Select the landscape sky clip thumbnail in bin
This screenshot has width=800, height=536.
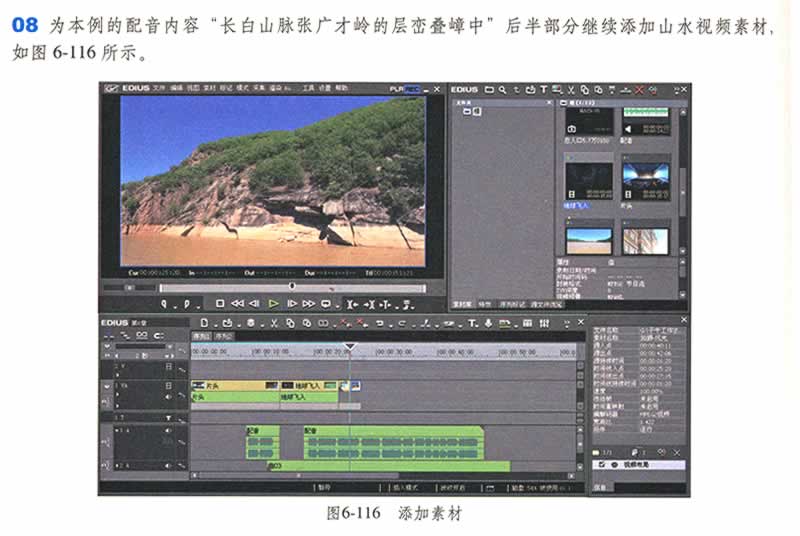click(589, 240)
